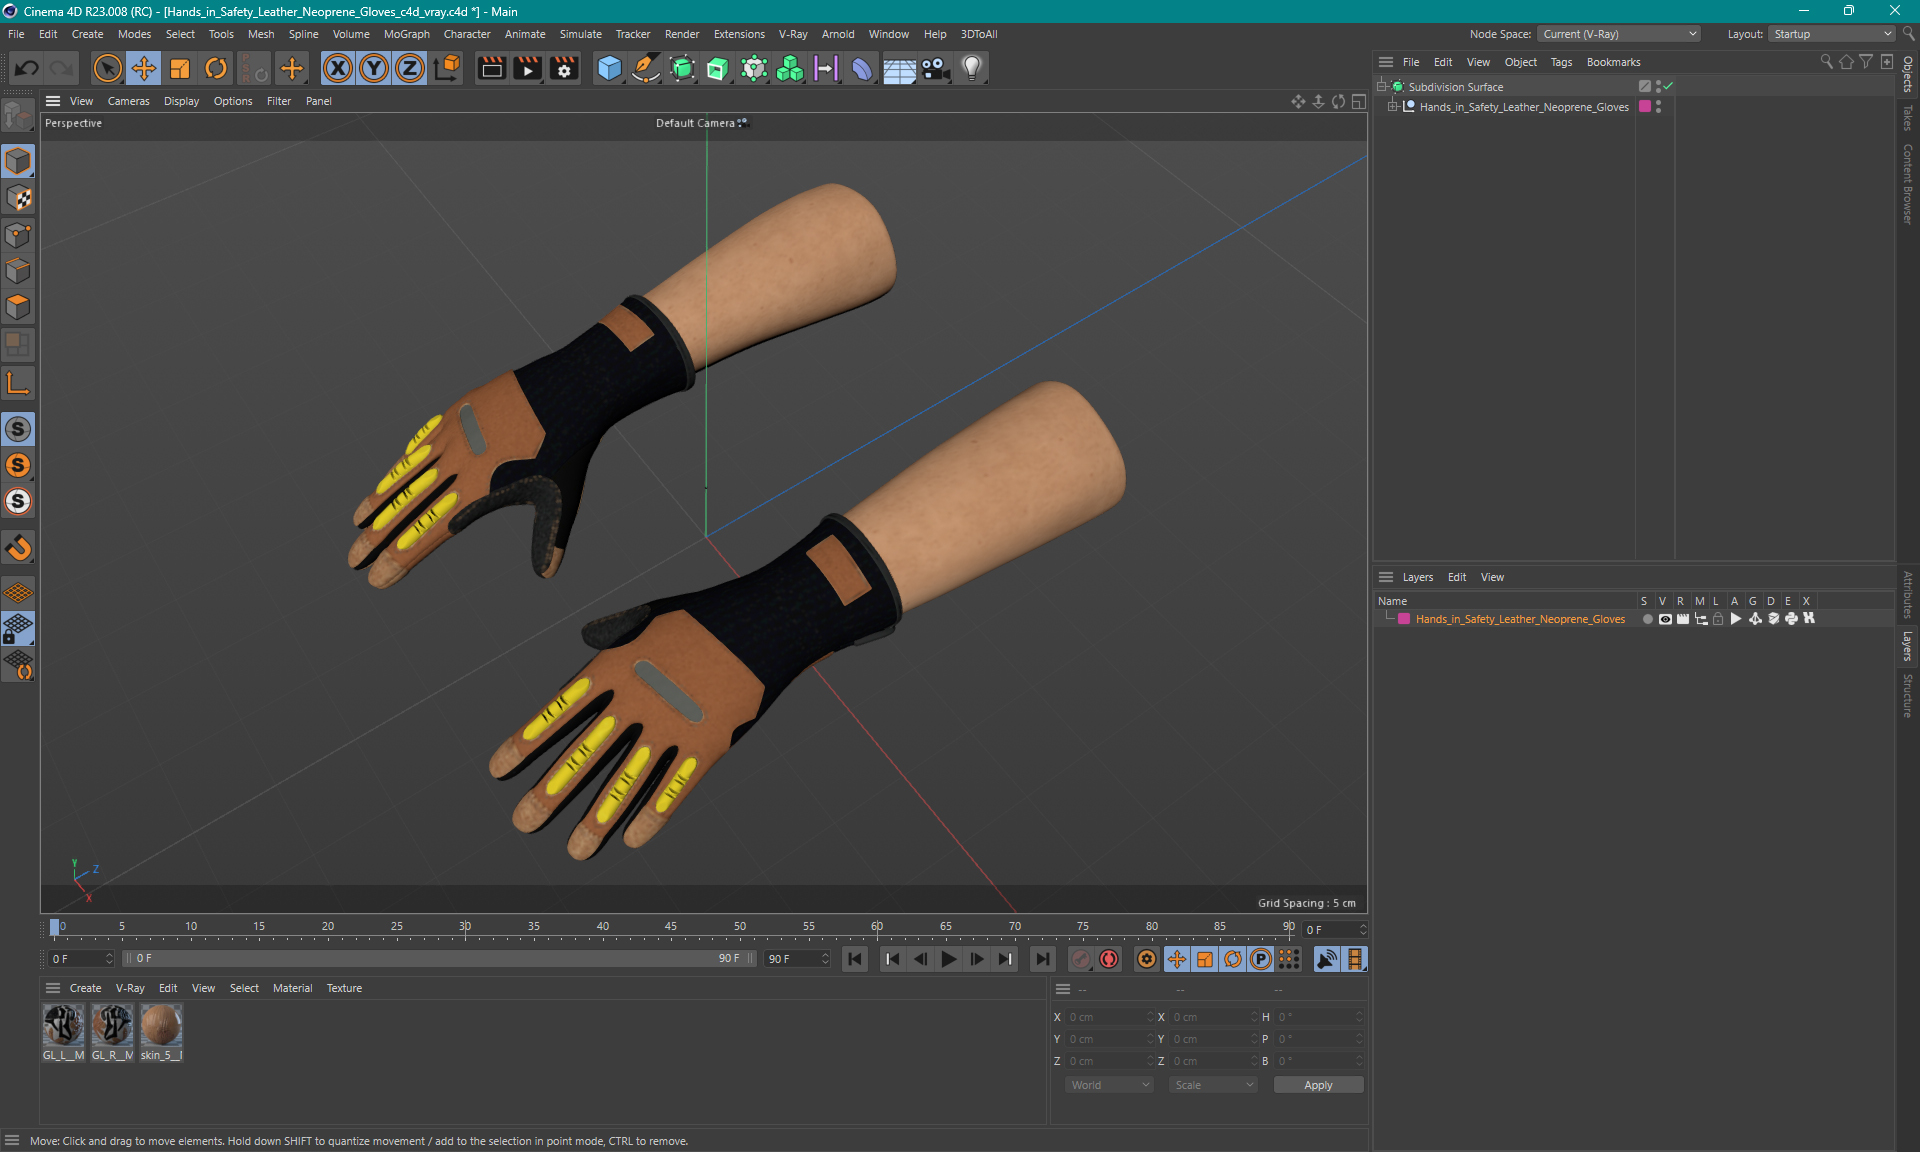Open the V-Ray menu
The image size is (1920, 1152).
793,34
